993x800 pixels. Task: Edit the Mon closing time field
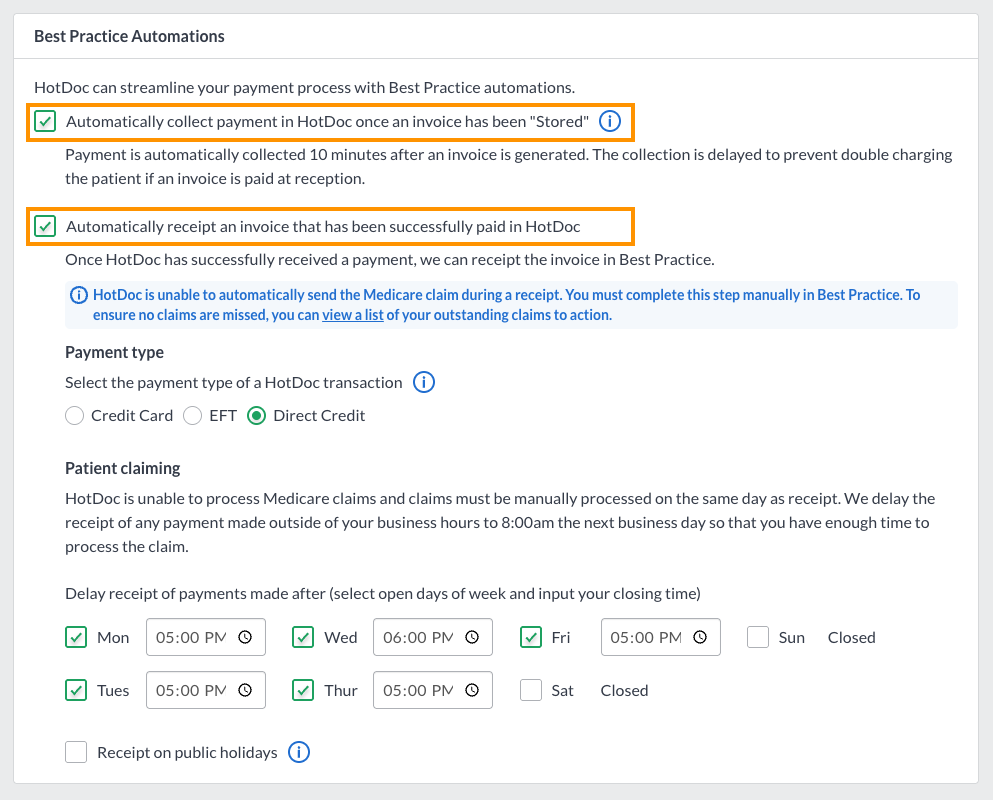pos(206,637)
